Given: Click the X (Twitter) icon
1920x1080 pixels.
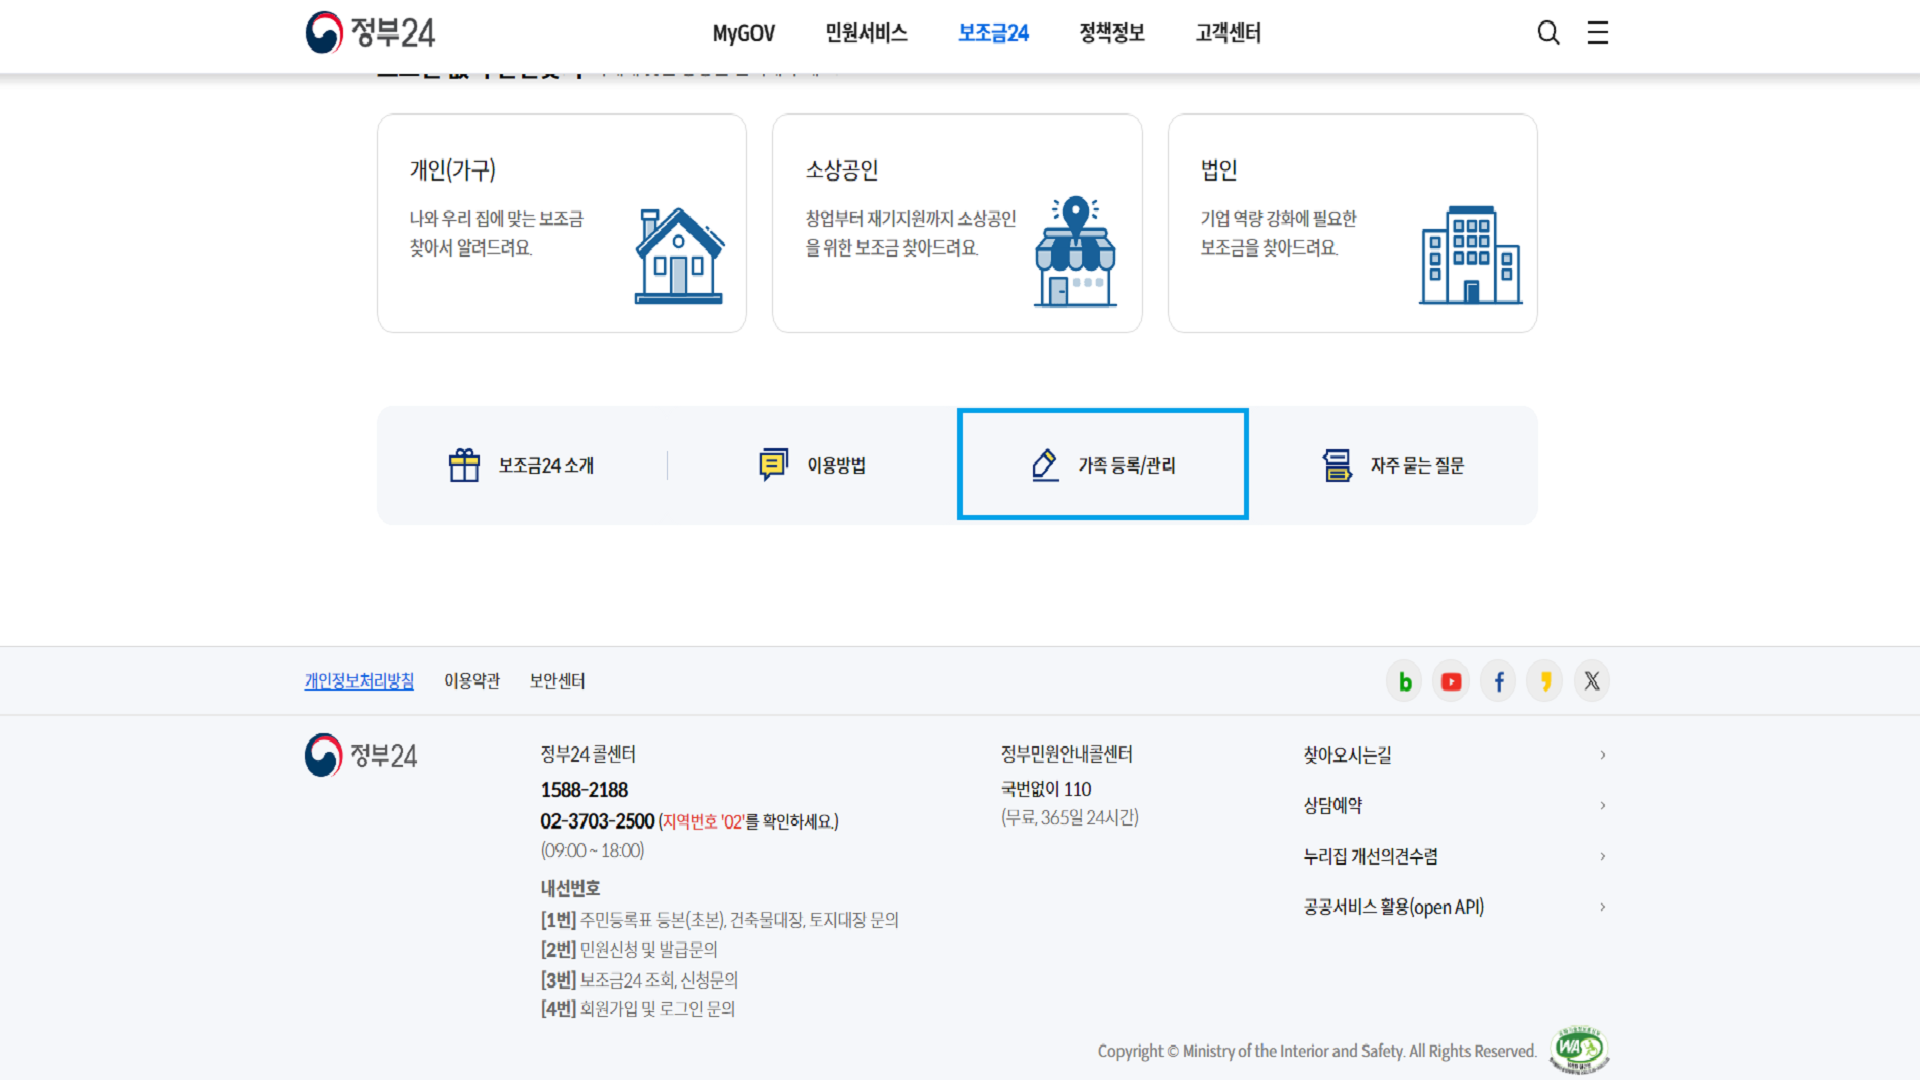Looking at the screenshot, I should [x=1591, y=680].
